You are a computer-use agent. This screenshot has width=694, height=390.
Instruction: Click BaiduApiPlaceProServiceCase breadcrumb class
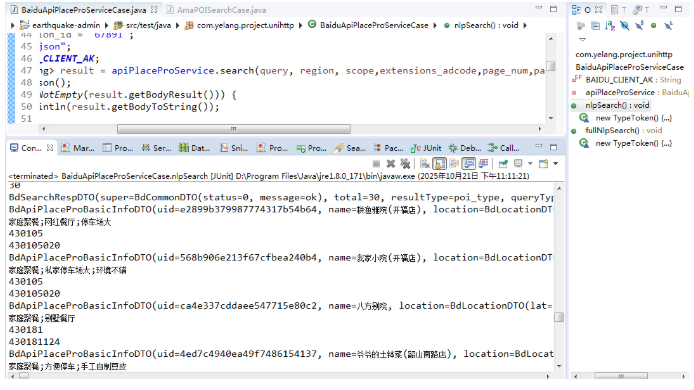click(368, 26)
